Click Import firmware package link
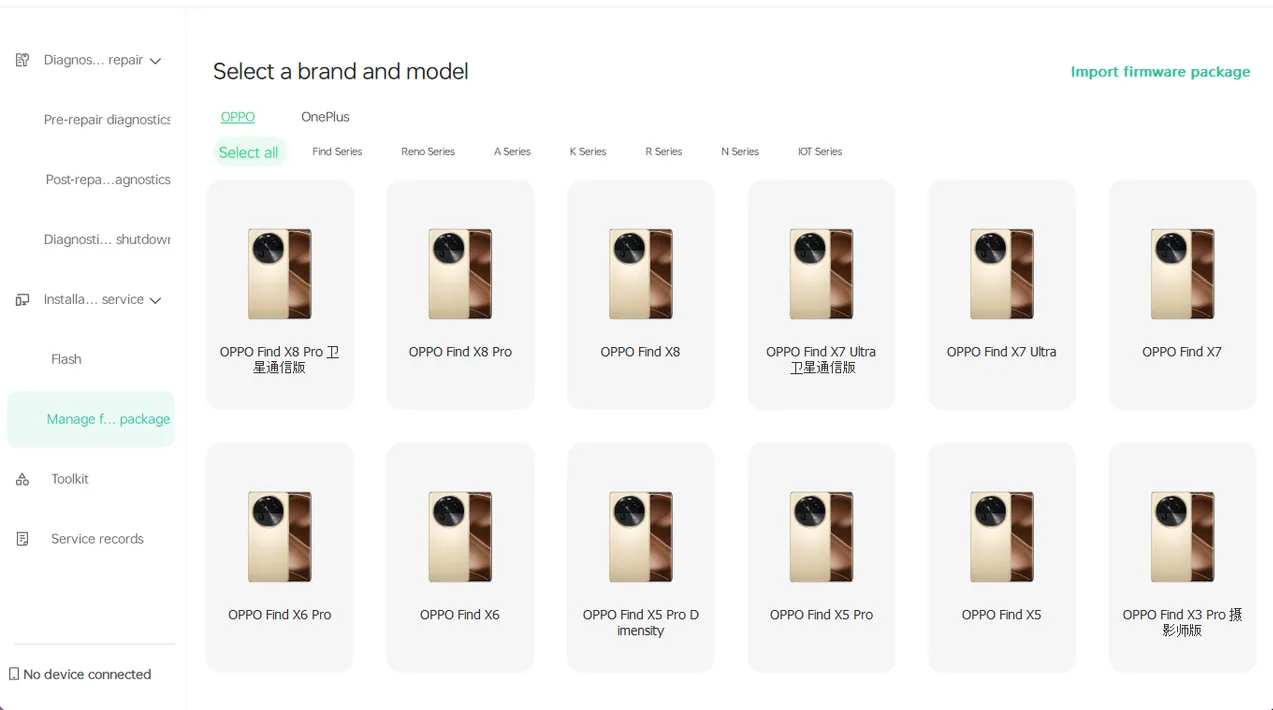Screen dimensions: 1273x710 click(x=1160, y=72)
